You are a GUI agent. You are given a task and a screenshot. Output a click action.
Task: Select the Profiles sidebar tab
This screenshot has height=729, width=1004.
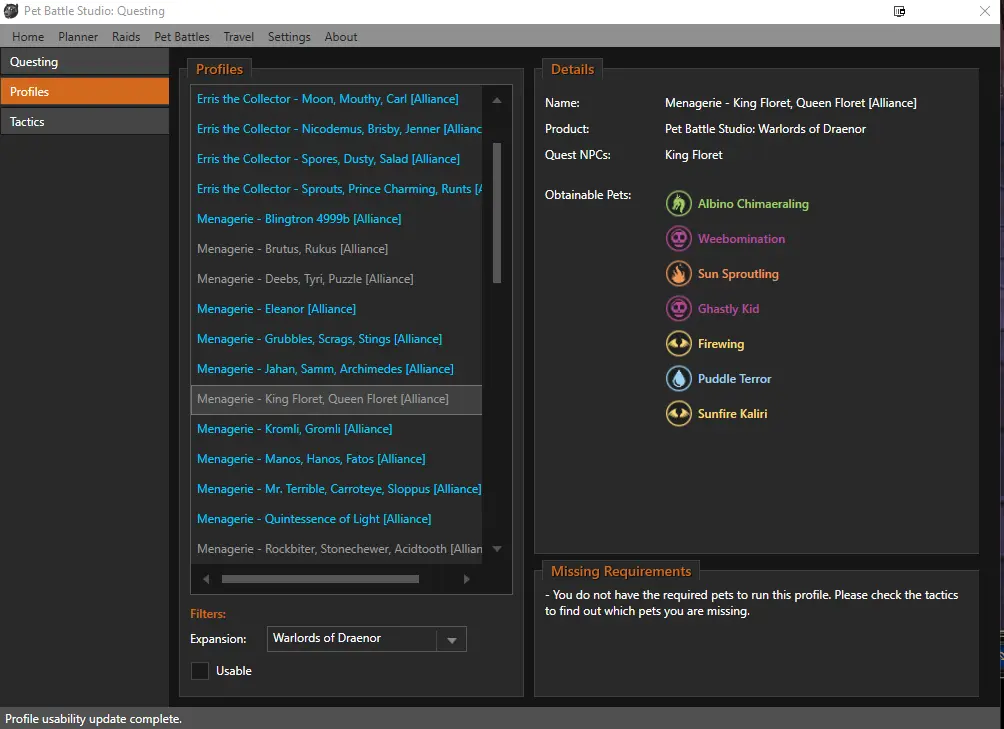(85, 92)
